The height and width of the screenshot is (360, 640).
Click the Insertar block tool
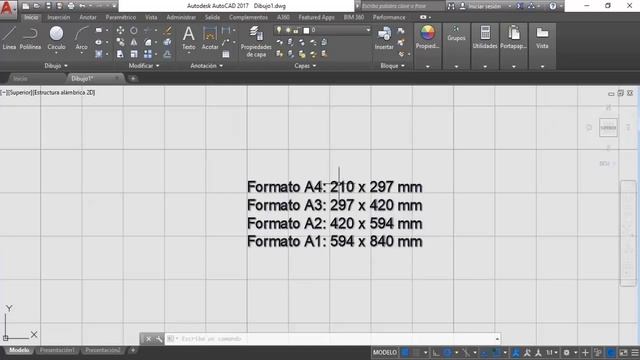coord(384,38)
